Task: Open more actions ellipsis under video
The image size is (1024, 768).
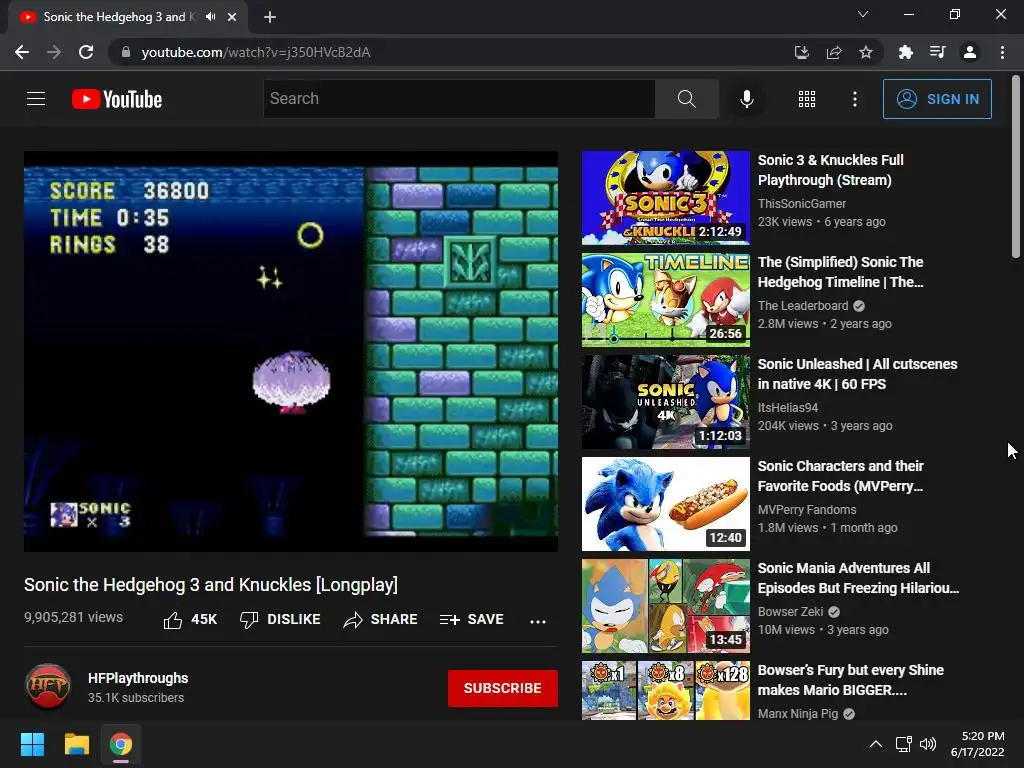Action: pyautogui.click(x=537, y=621)
